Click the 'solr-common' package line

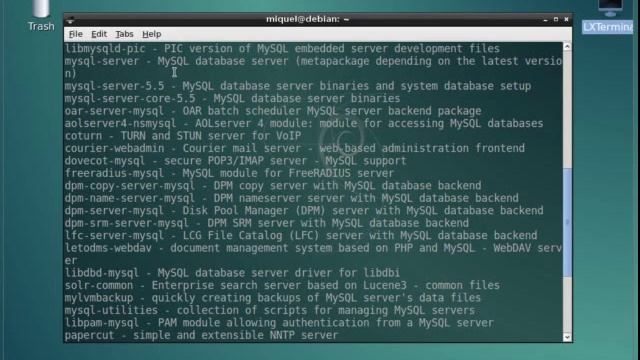coord(282,285)
